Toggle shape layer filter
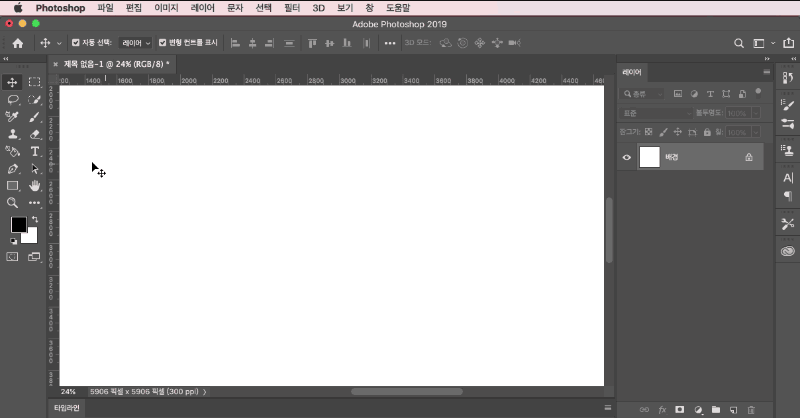800x418 pixels. (726, 94)
